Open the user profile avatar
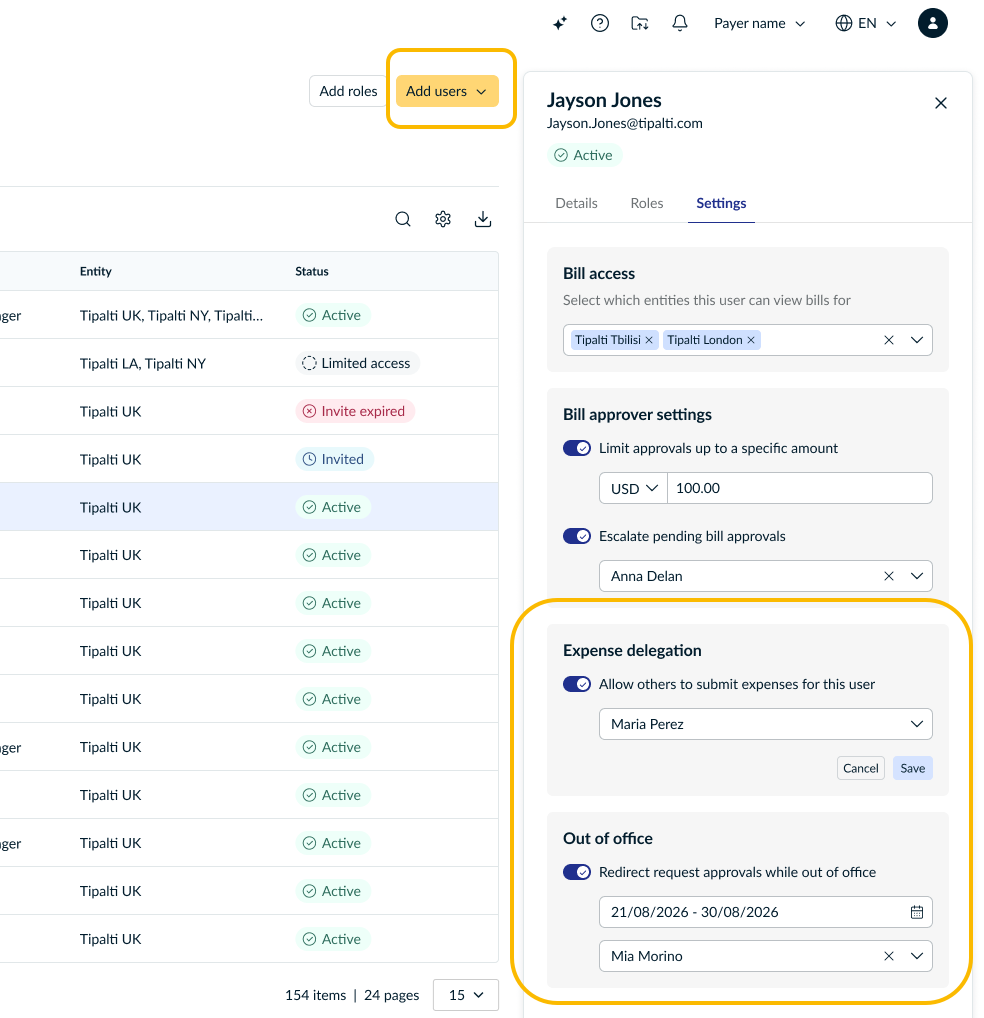The width and height of the screenshot is (984, 1018). pos(933,23)
